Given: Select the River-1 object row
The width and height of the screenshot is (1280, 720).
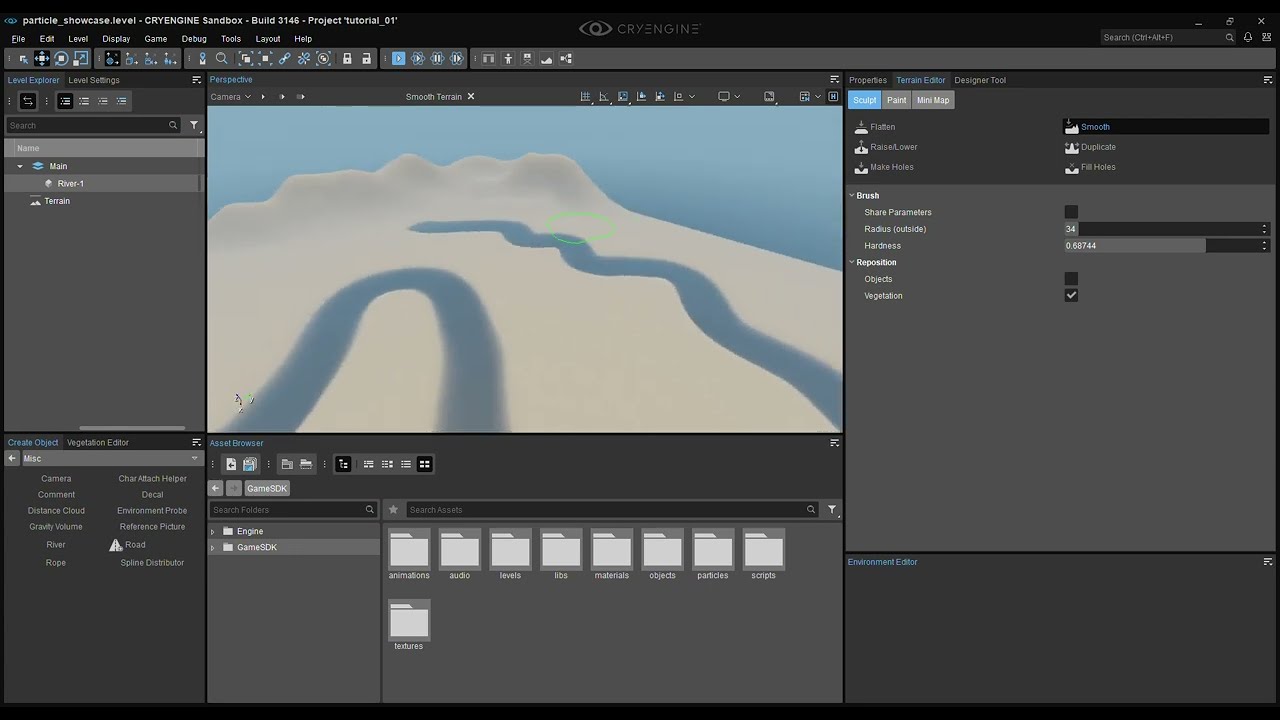Looking at the screenshot, I should pyautogui.click(x=102, y=184).
